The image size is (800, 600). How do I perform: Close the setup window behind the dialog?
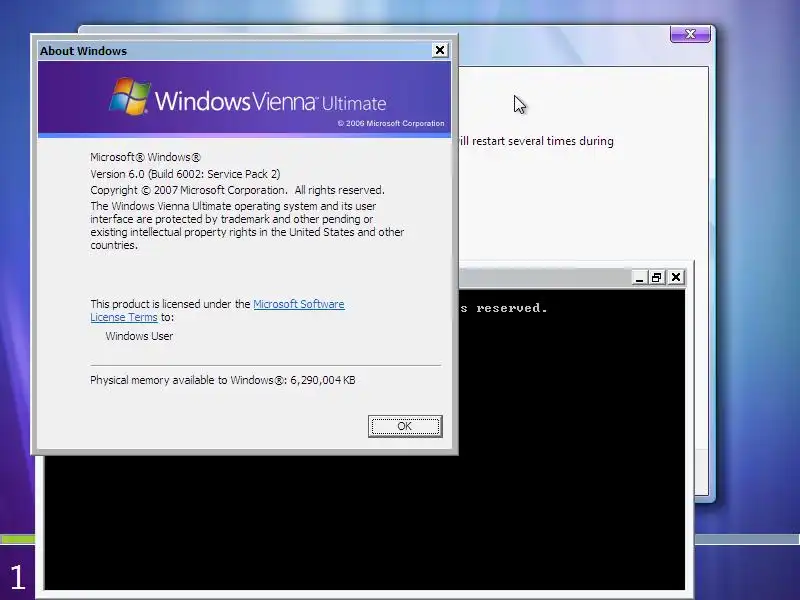coord(690,34)
